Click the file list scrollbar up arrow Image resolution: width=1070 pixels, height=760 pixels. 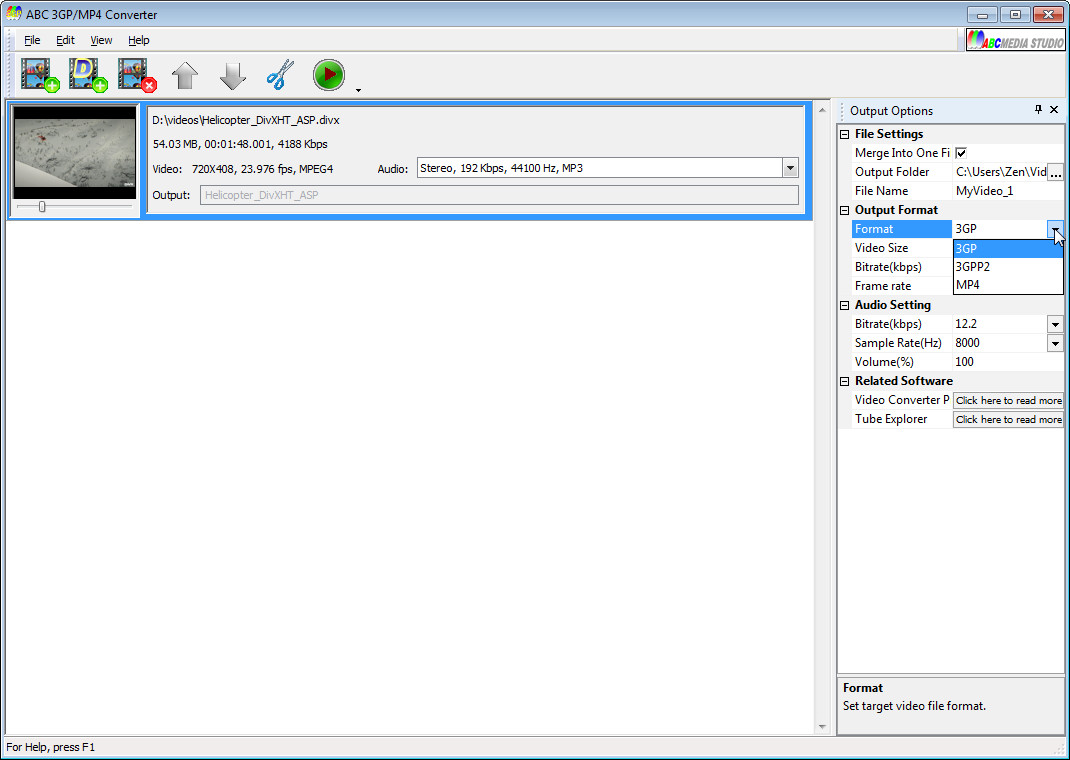click(822, 110)
